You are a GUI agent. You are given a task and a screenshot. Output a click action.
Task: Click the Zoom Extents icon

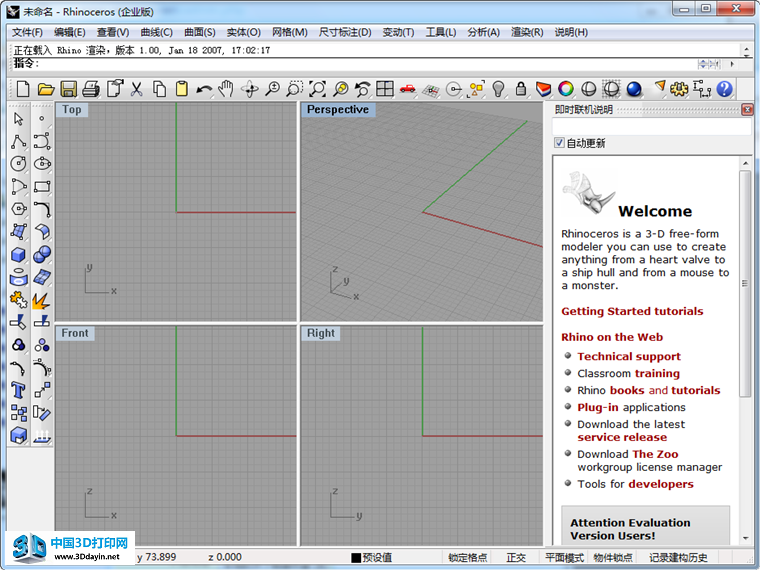pos(317,89)
